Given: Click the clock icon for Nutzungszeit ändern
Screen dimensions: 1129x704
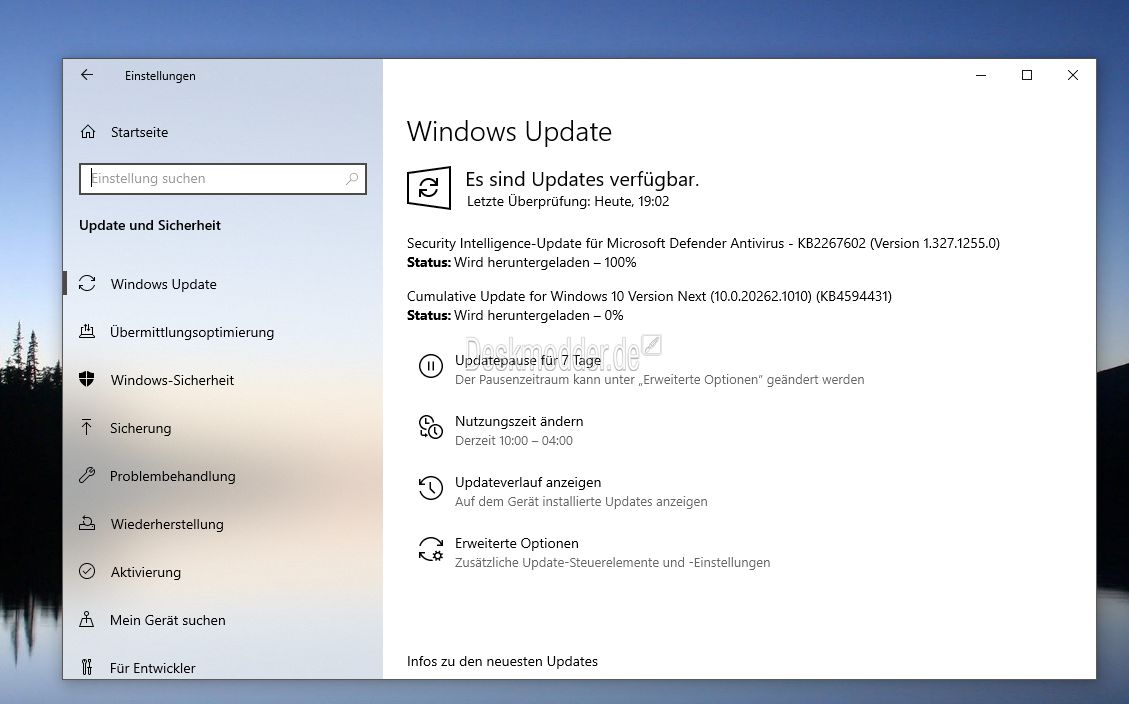Looking at the screenshot, I should point(431,427).
